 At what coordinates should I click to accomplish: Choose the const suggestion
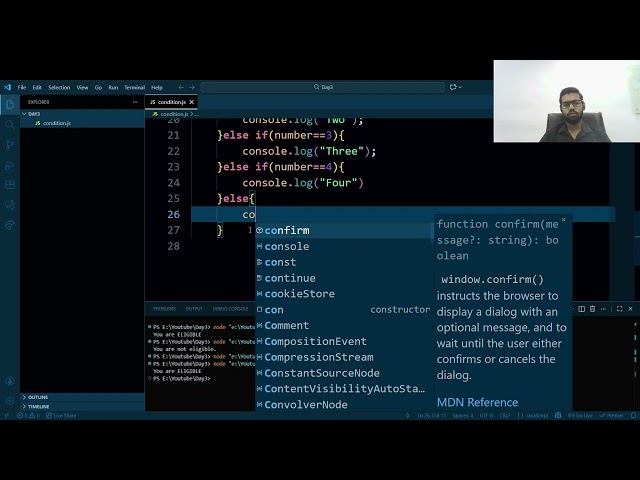tap(343, 262)
